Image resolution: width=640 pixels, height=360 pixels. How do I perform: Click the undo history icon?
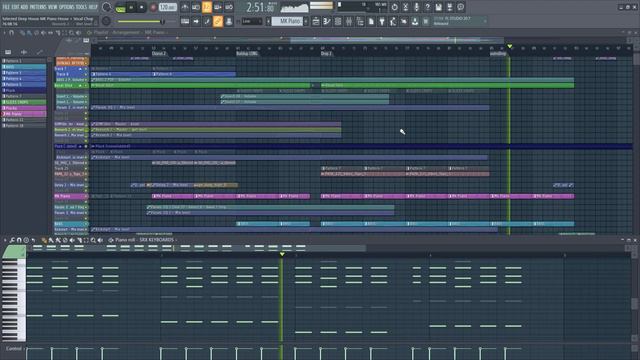394,7
